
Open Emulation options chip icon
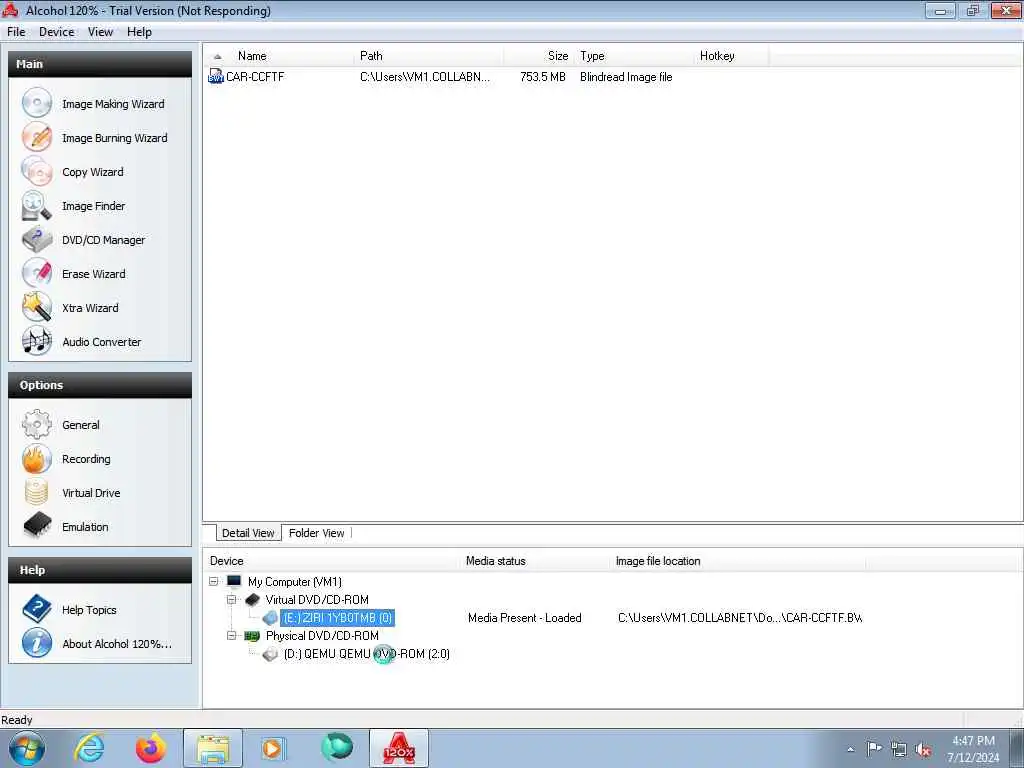tap(37, 525)
